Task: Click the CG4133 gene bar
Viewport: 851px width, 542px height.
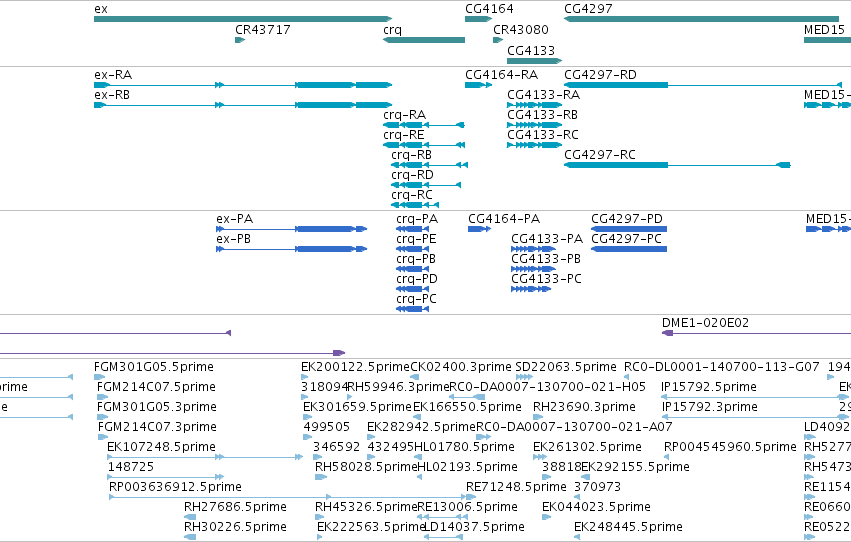Action: point(534,61)
